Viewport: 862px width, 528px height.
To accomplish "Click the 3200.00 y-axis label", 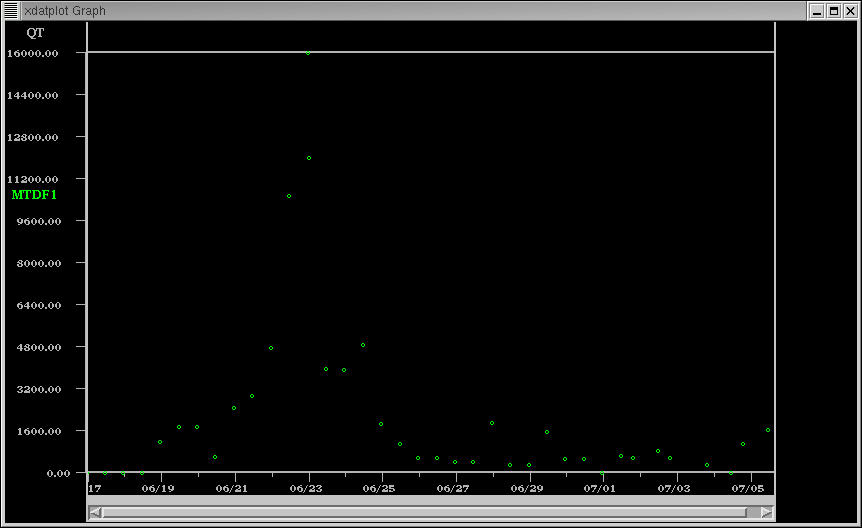I will [38, 389].
